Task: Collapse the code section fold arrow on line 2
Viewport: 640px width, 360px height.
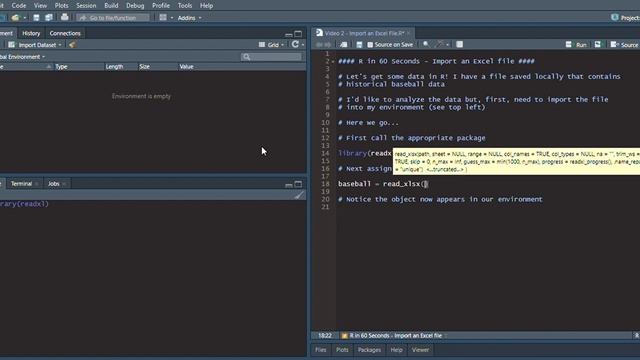Action: point(333,62)
